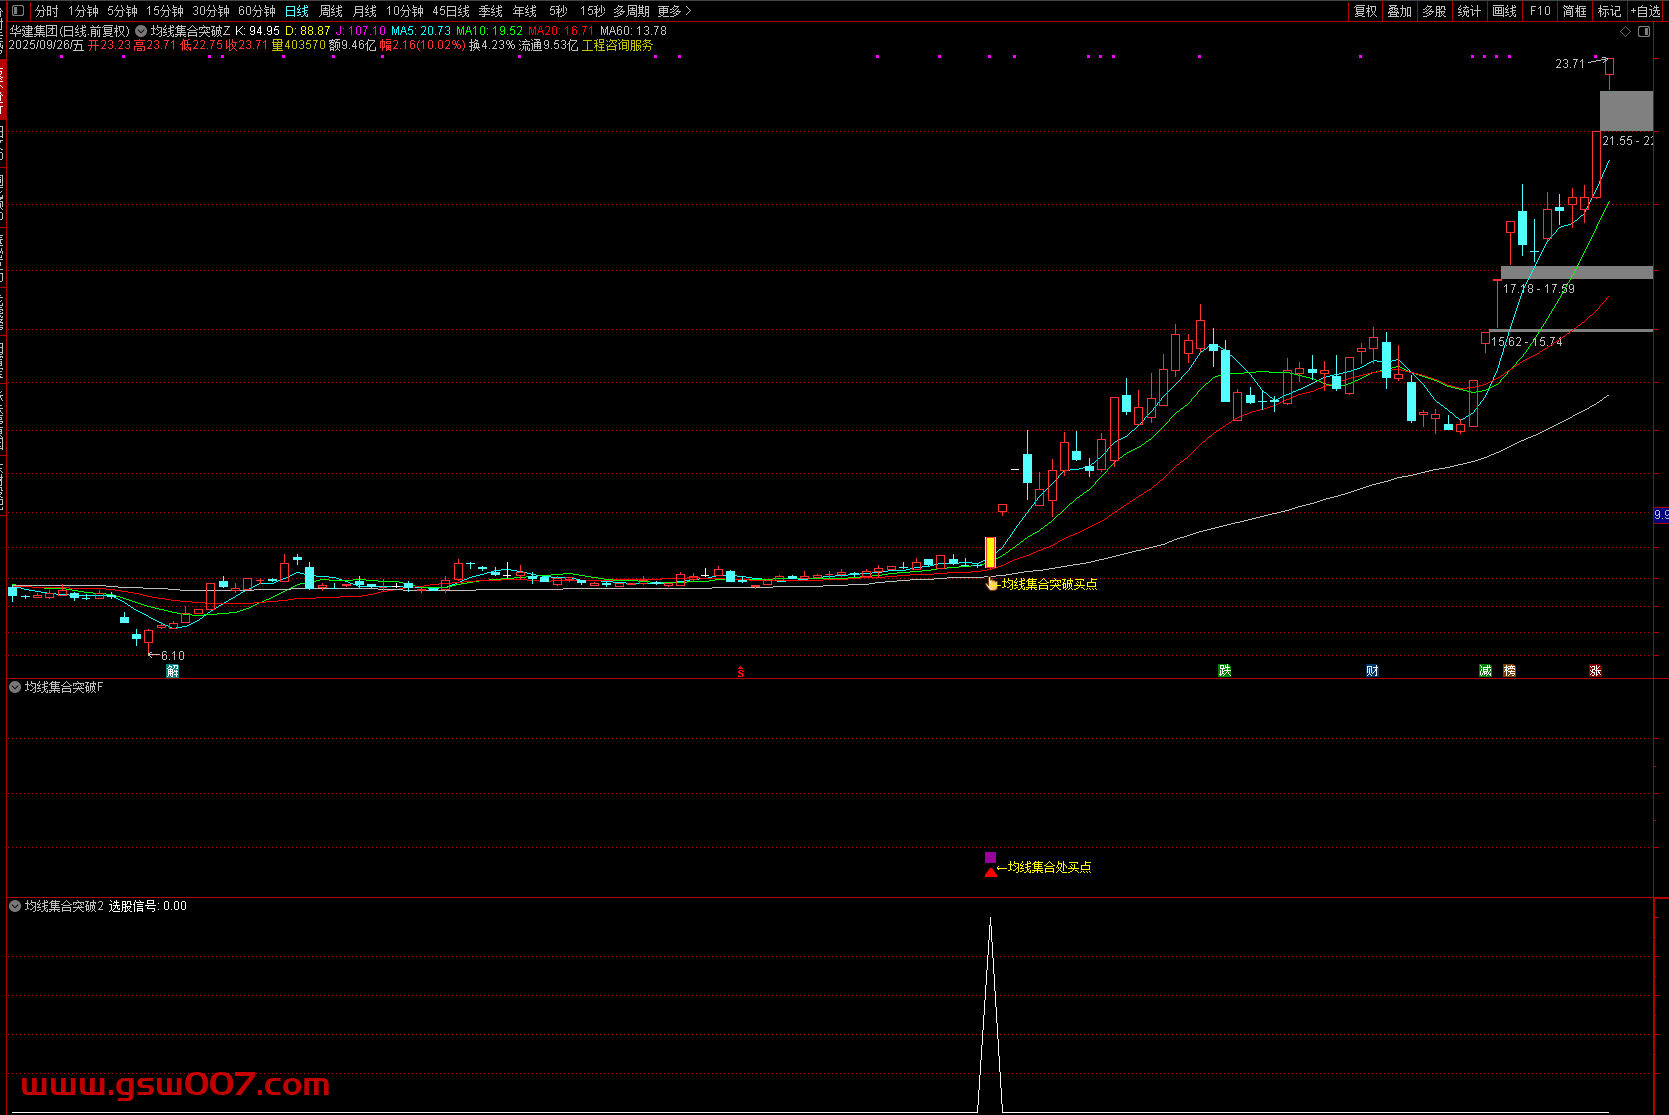Click the diamond icon at chart top-right
The width and height of the screenshot is (1669, 1115).
tap(1625, 32)
